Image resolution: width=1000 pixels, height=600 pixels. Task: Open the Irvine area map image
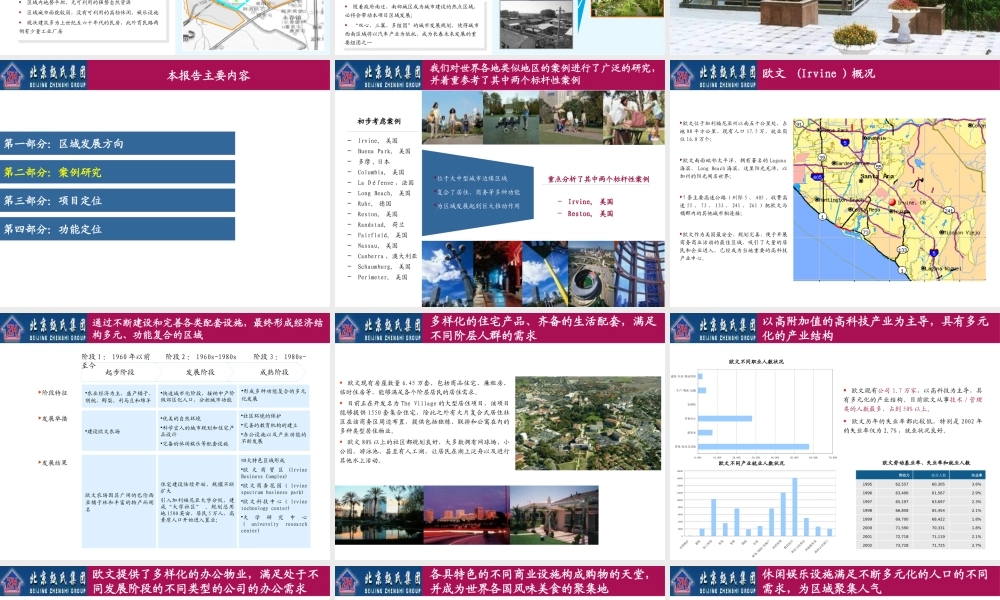pyautogui.click(x=889, y=199)
